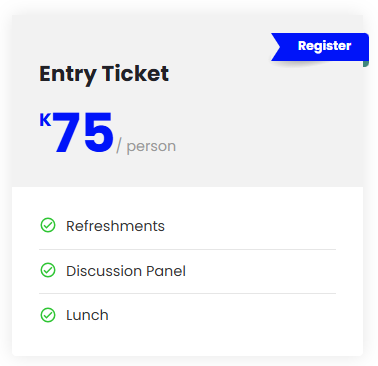Click the word Ticket in the card heading

135,73
